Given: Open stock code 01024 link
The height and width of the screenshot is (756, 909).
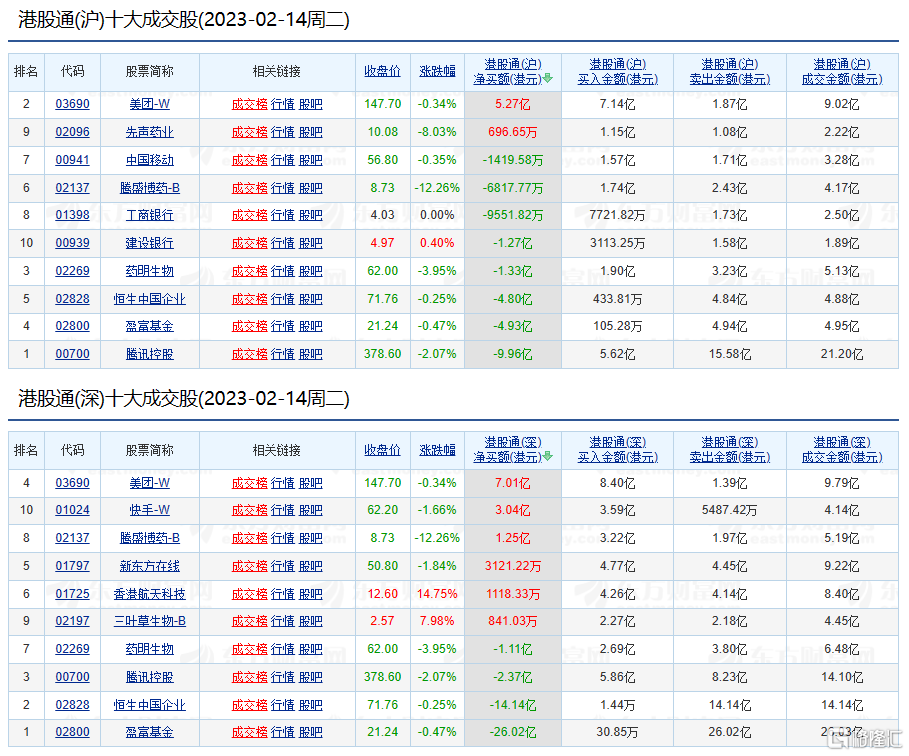Looking at the screenshot, I should pos(72,510).
